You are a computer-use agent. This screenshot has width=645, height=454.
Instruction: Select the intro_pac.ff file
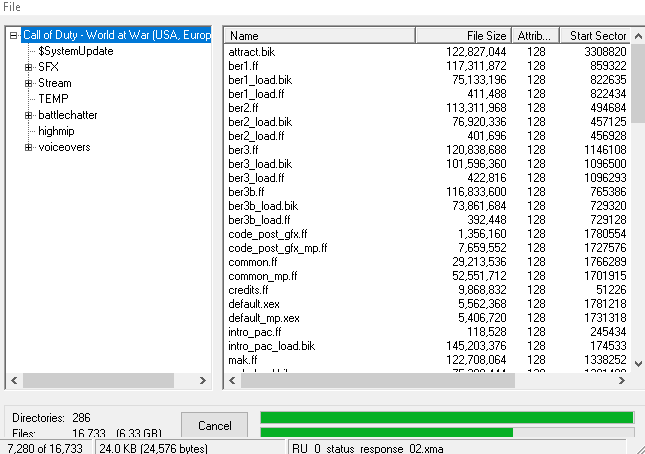tap(255, 332)
